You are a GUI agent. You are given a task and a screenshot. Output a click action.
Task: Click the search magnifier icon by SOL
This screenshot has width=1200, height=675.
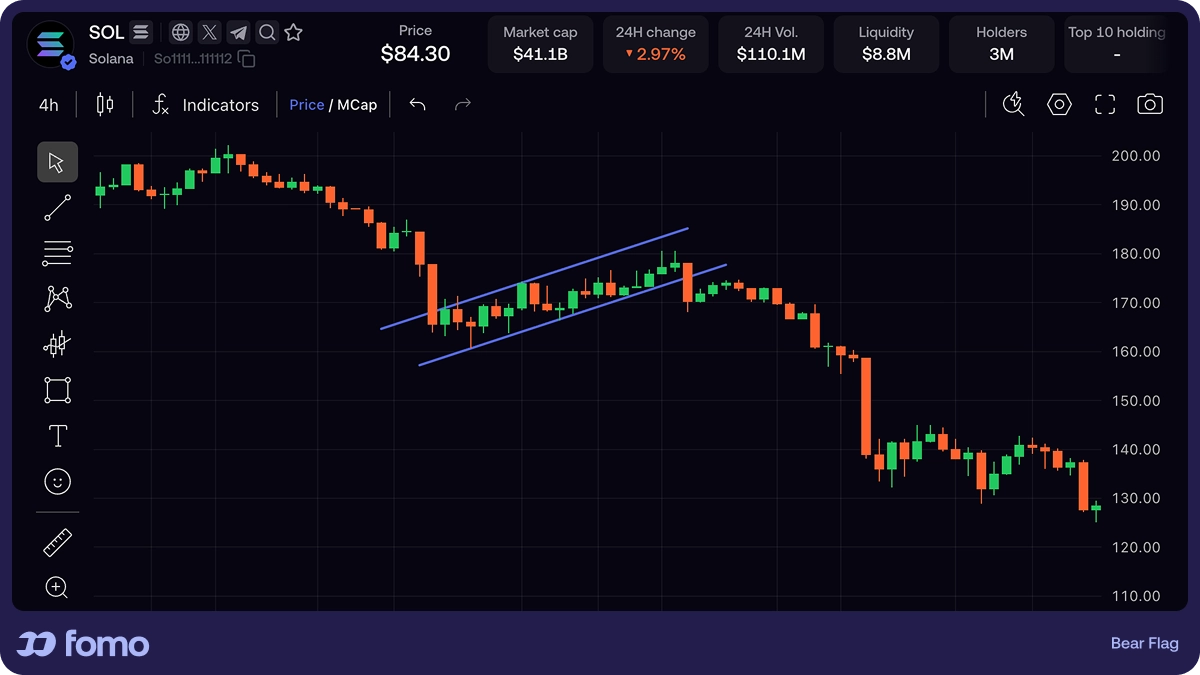click(x=267, y=33)
